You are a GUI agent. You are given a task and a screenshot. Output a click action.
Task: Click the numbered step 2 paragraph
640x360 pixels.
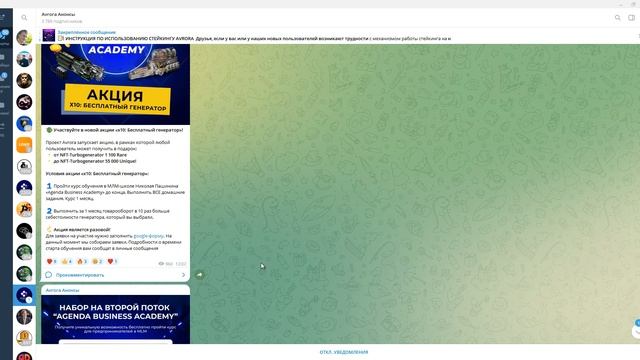(108, 214)
